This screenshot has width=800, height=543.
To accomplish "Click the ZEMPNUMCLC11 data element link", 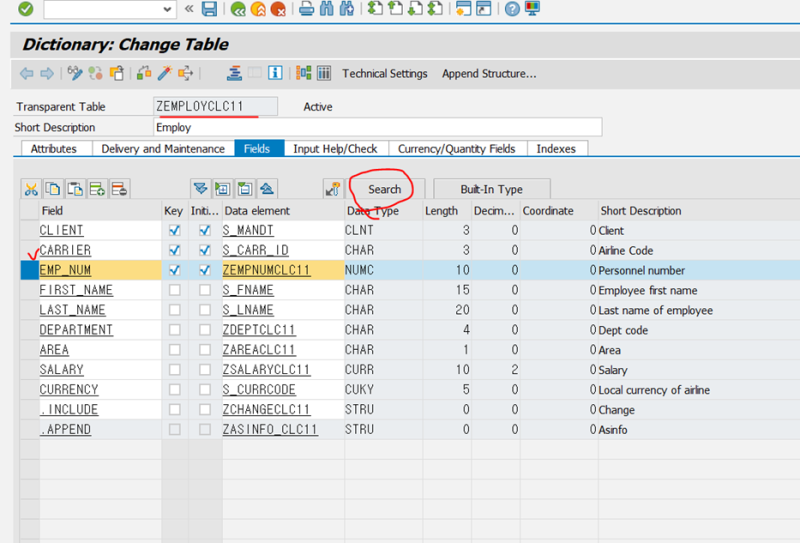I will coord(266,270).
